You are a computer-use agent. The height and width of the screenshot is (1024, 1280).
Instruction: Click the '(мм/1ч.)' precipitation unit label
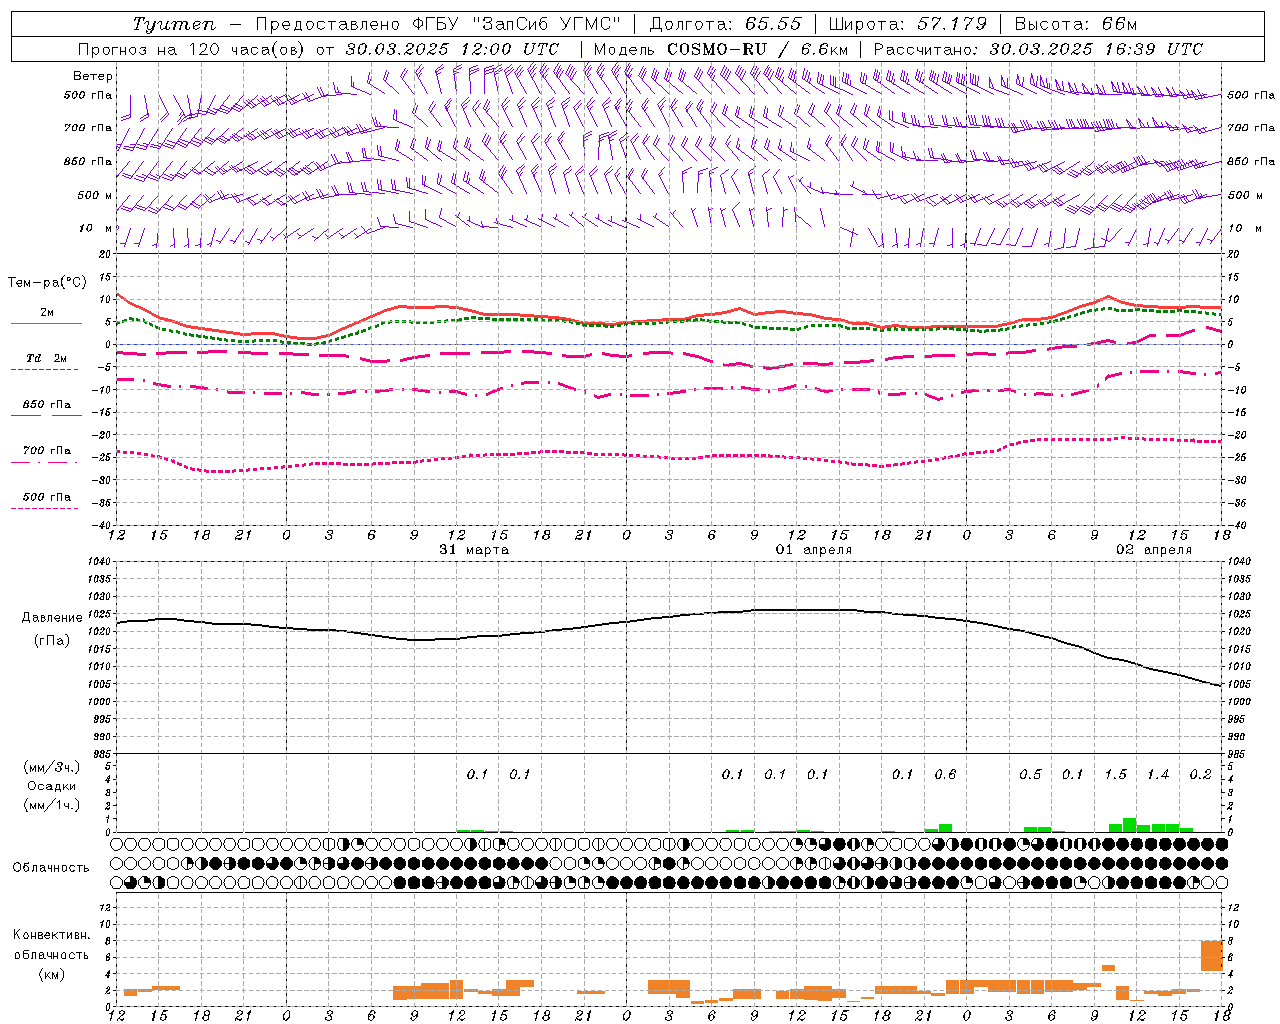coord(52,805)
